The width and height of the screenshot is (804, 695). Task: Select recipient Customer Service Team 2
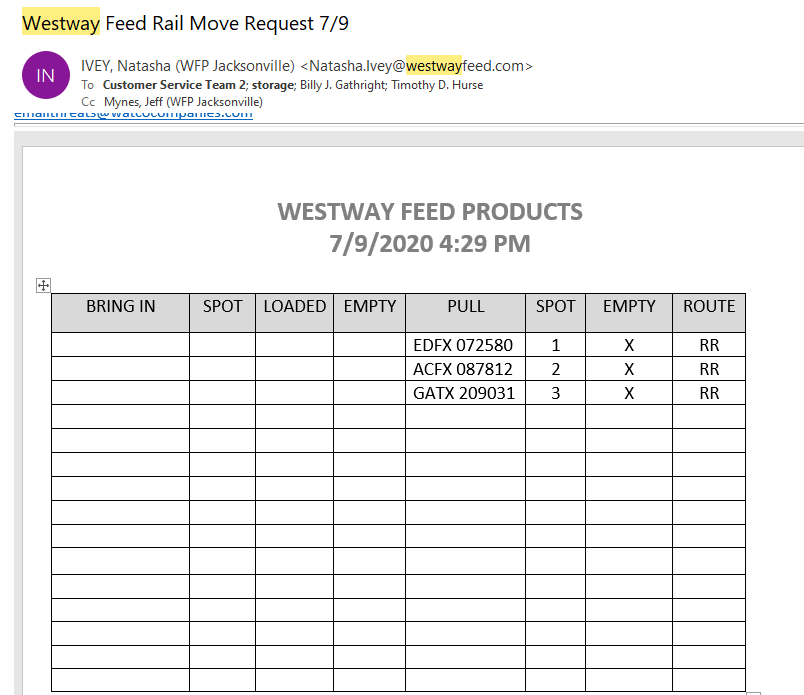(x=174, y=85)
